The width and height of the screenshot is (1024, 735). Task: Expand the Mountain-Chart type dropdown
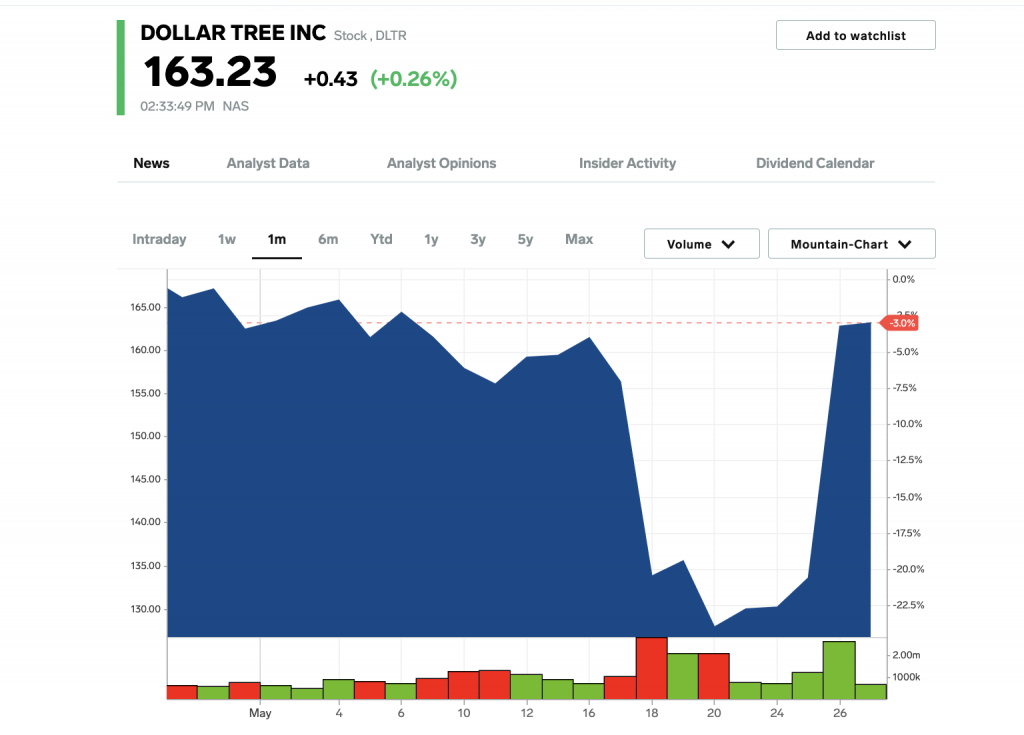[x=852, y=244]
